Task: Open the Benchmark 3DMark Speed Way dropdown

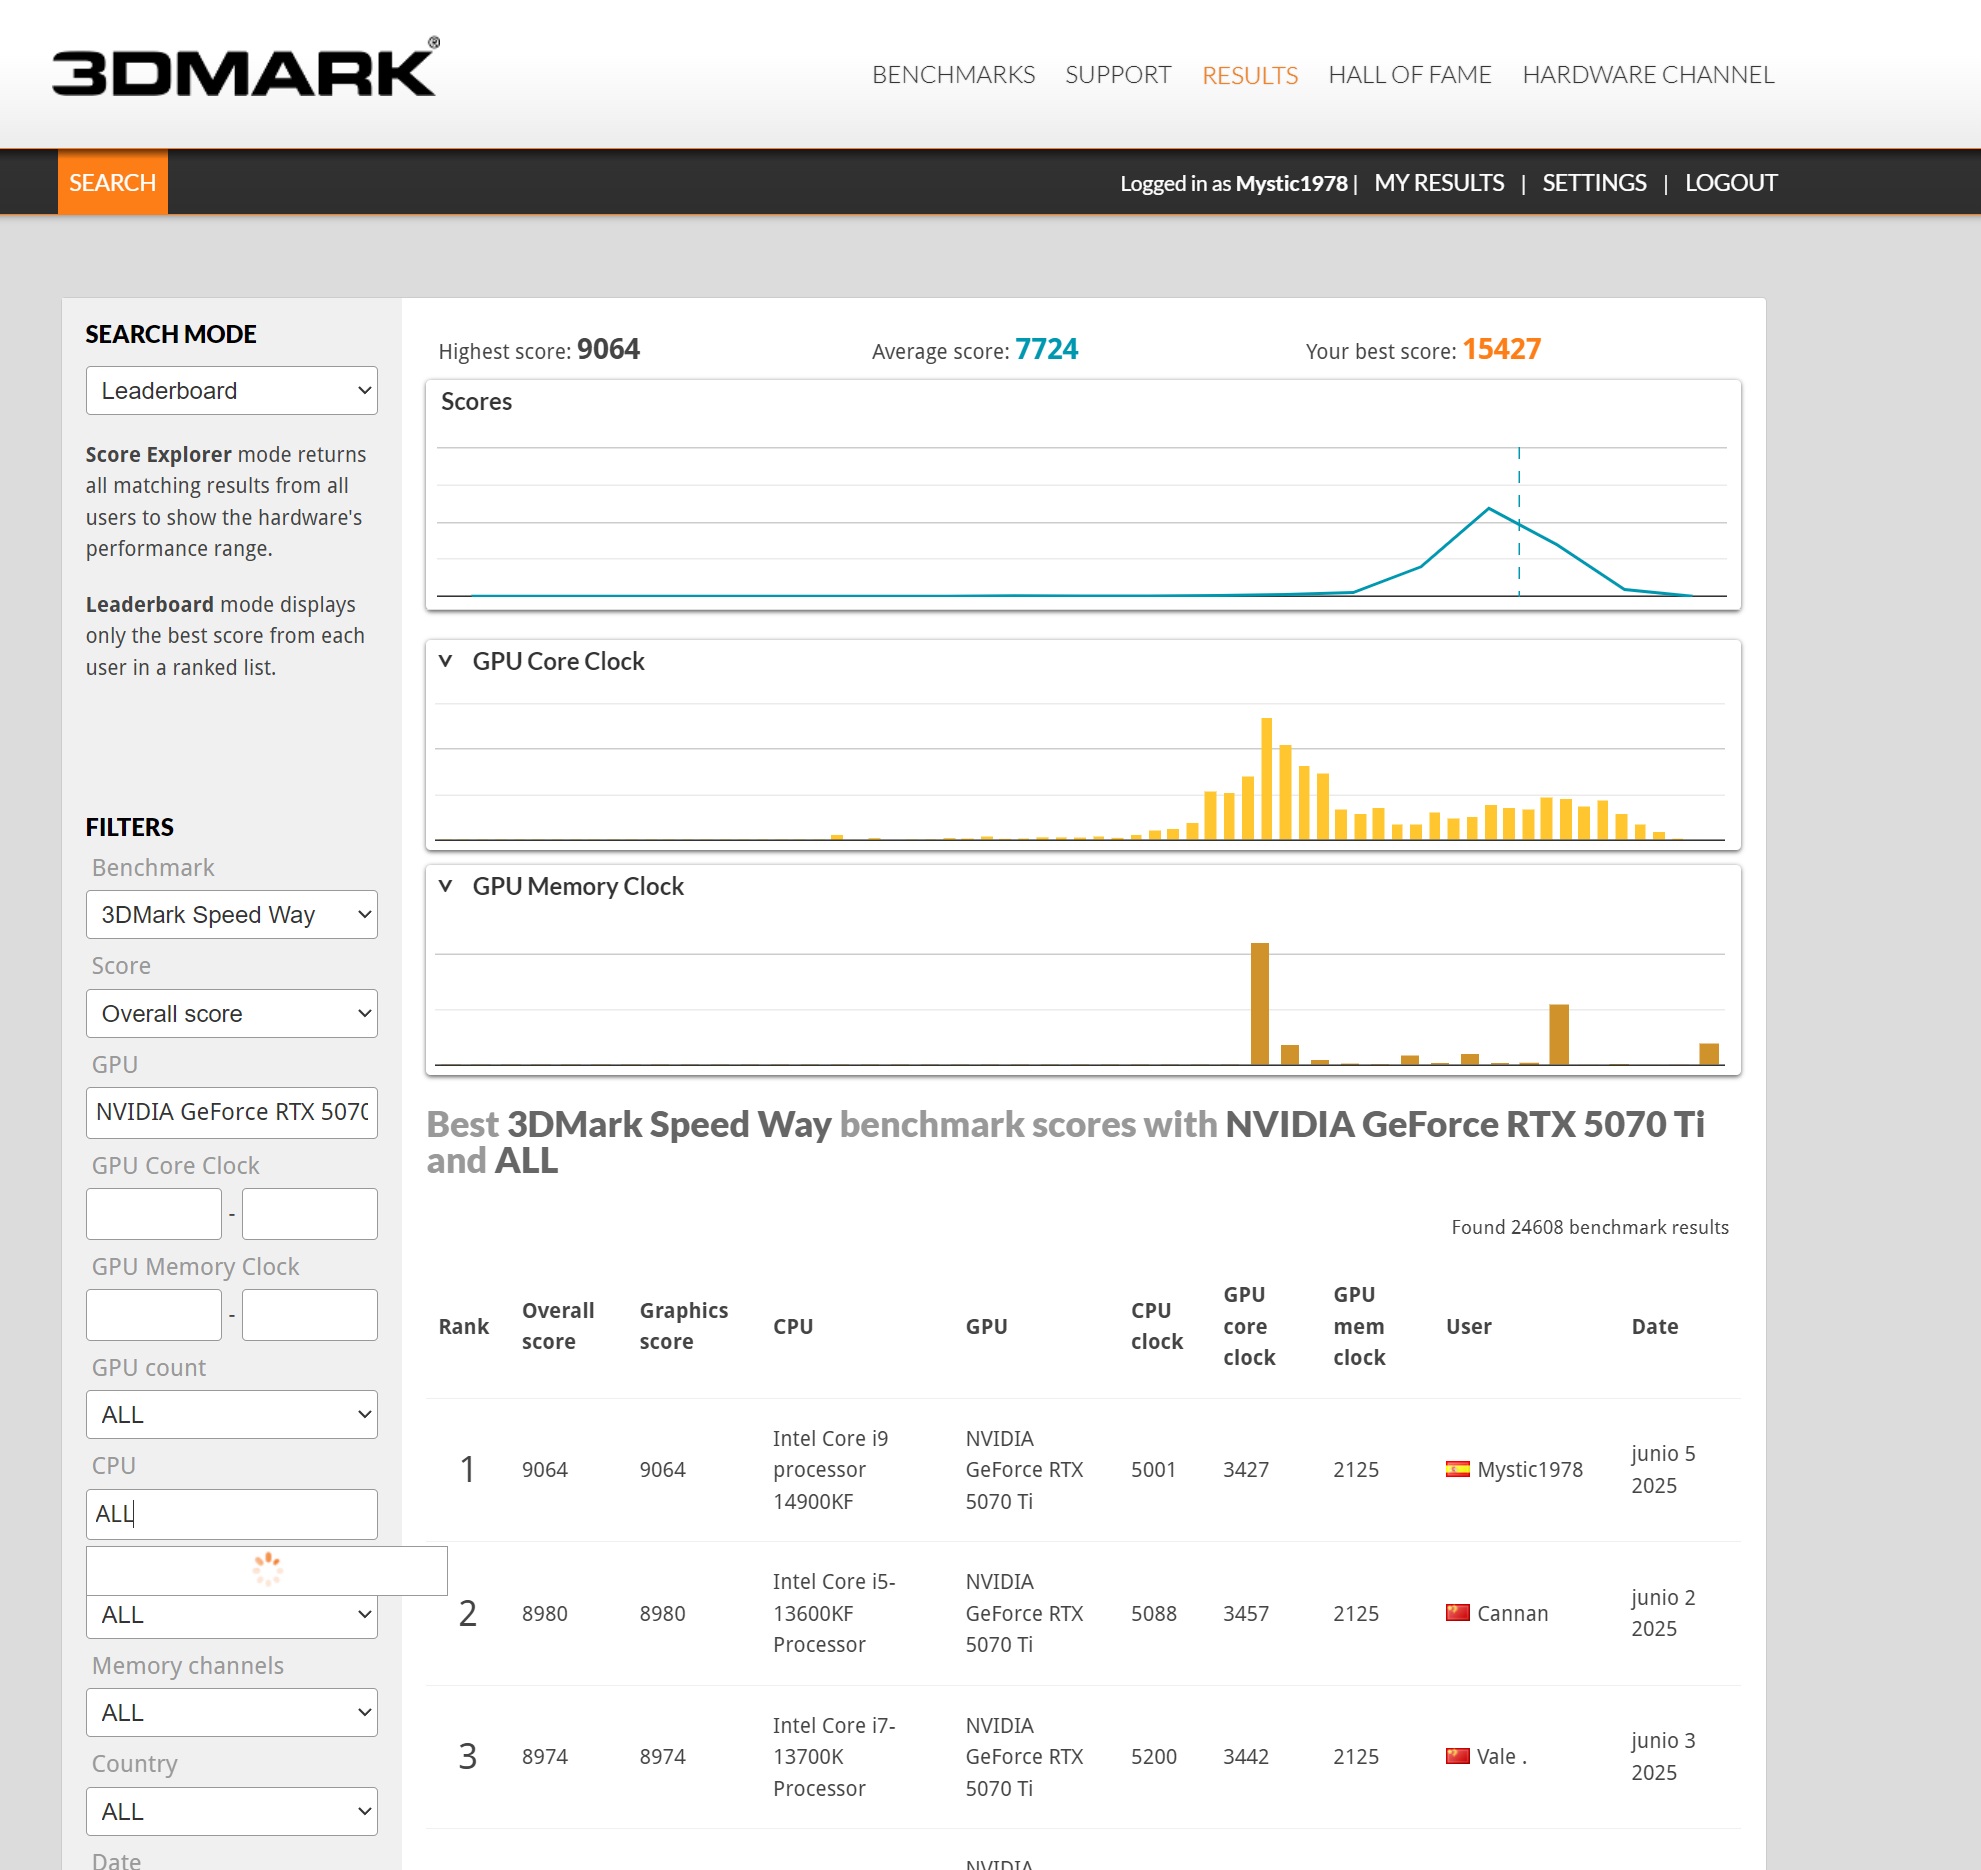Action: 232,914
